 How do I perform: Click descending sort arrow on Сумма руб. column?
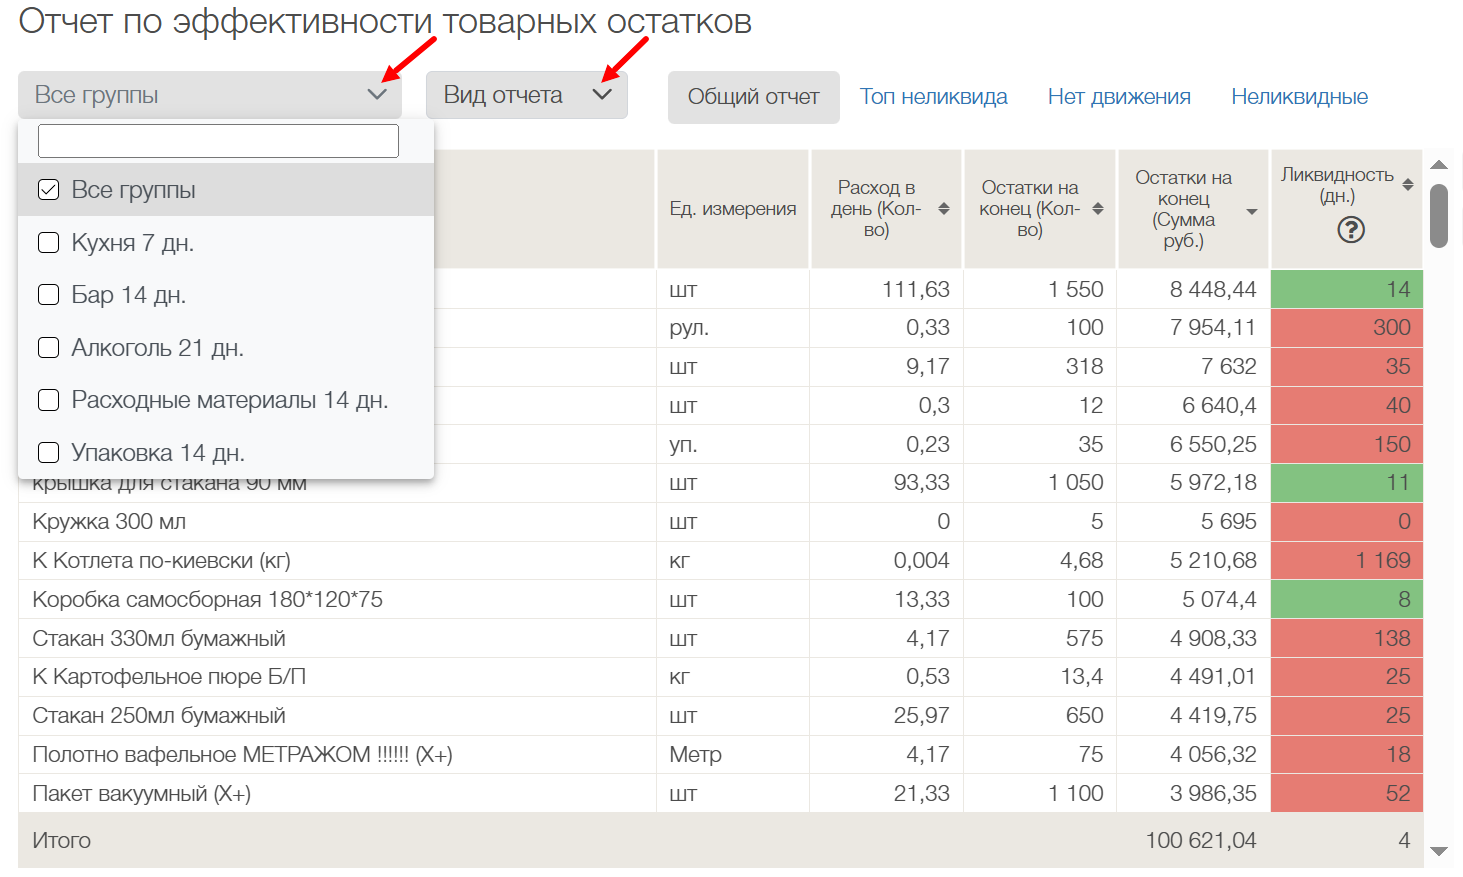coord(1251,212)
